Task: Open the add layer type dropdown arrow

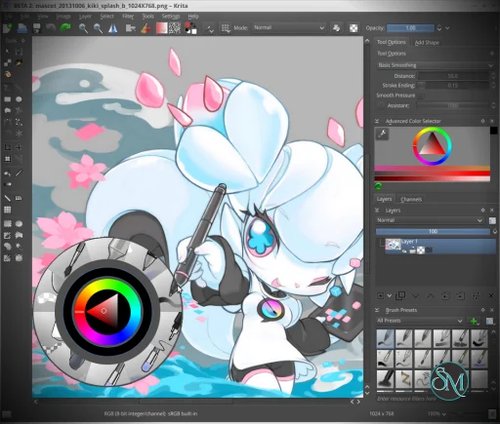Action: coord(389,296)
